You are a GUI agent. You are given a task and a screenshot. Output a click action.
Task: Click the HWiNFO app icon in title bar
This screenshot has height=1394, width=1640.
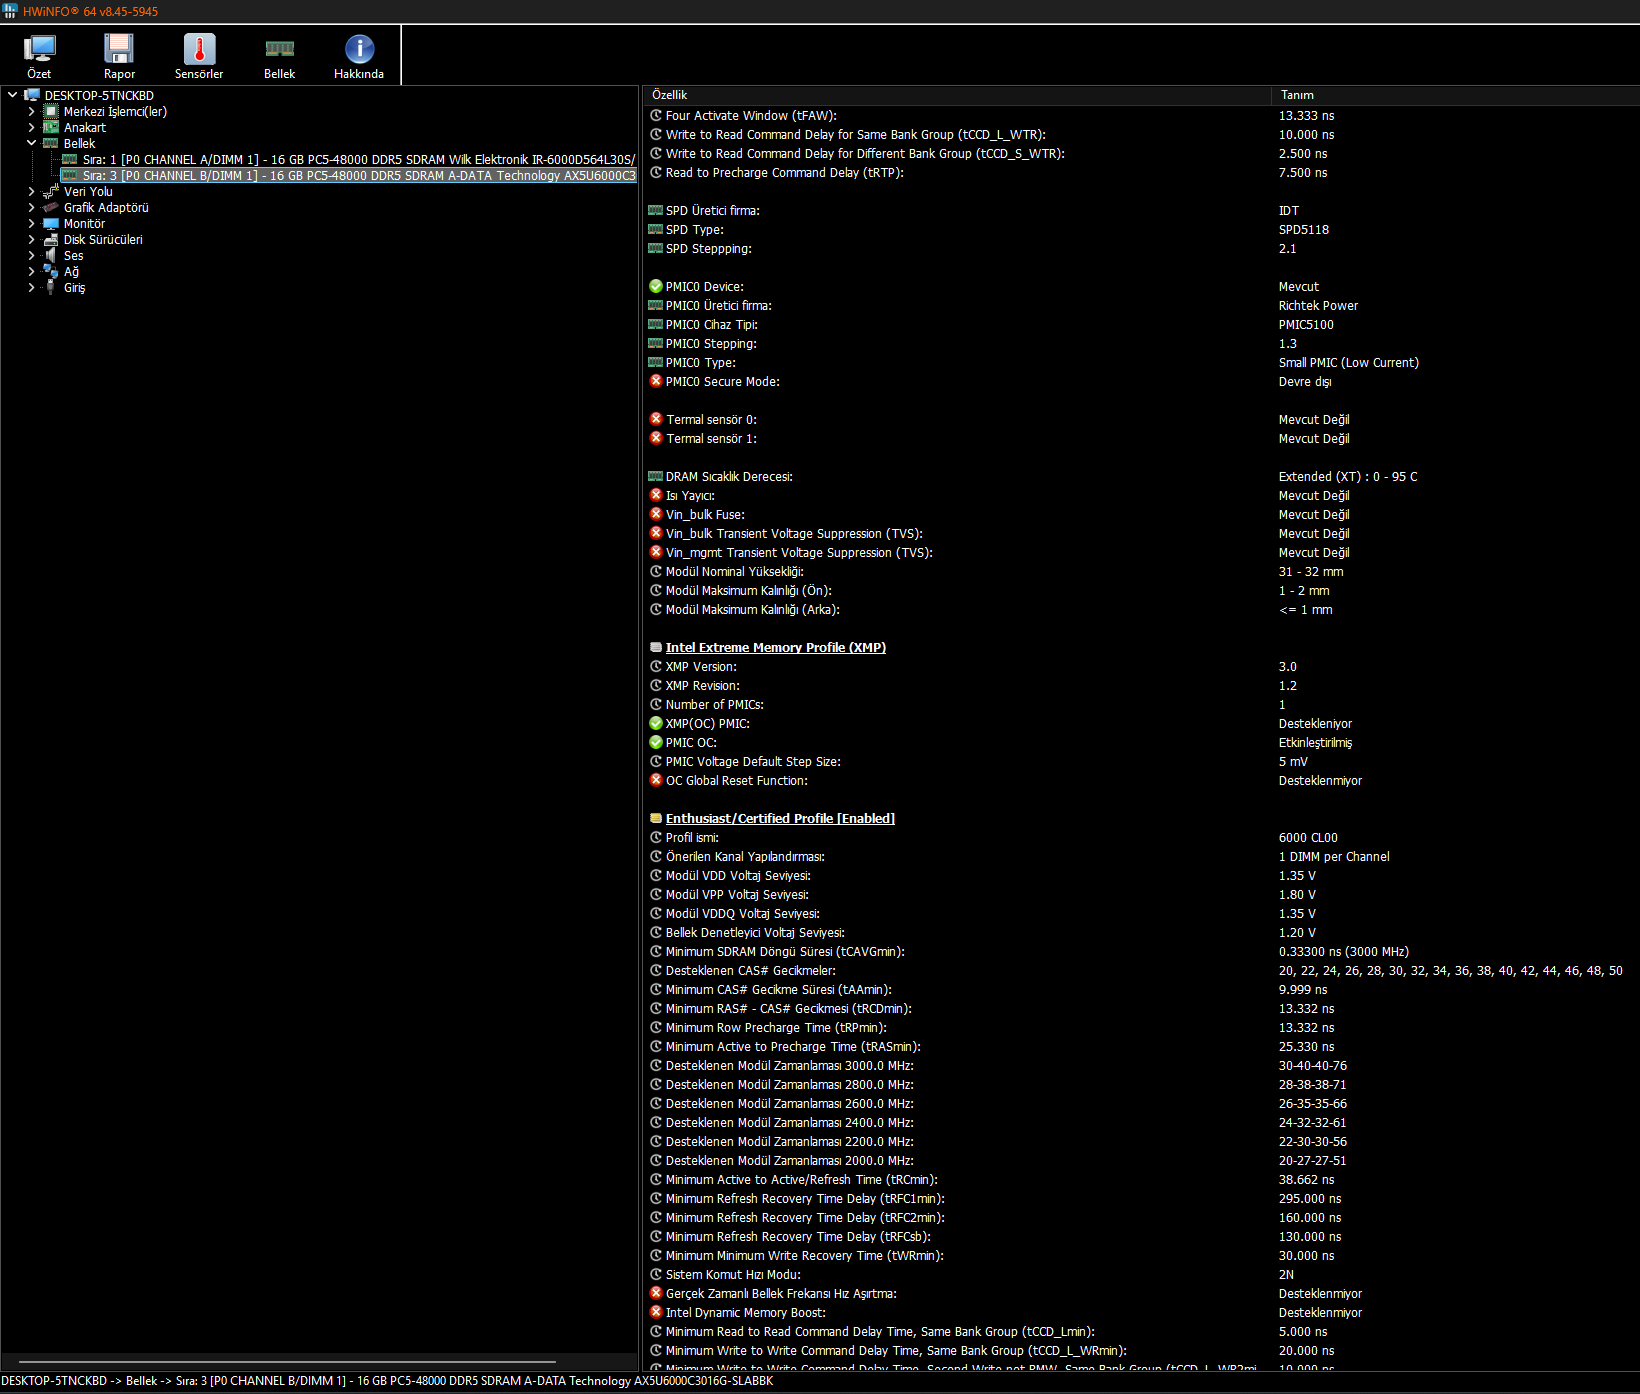click(x=10, y=11)
